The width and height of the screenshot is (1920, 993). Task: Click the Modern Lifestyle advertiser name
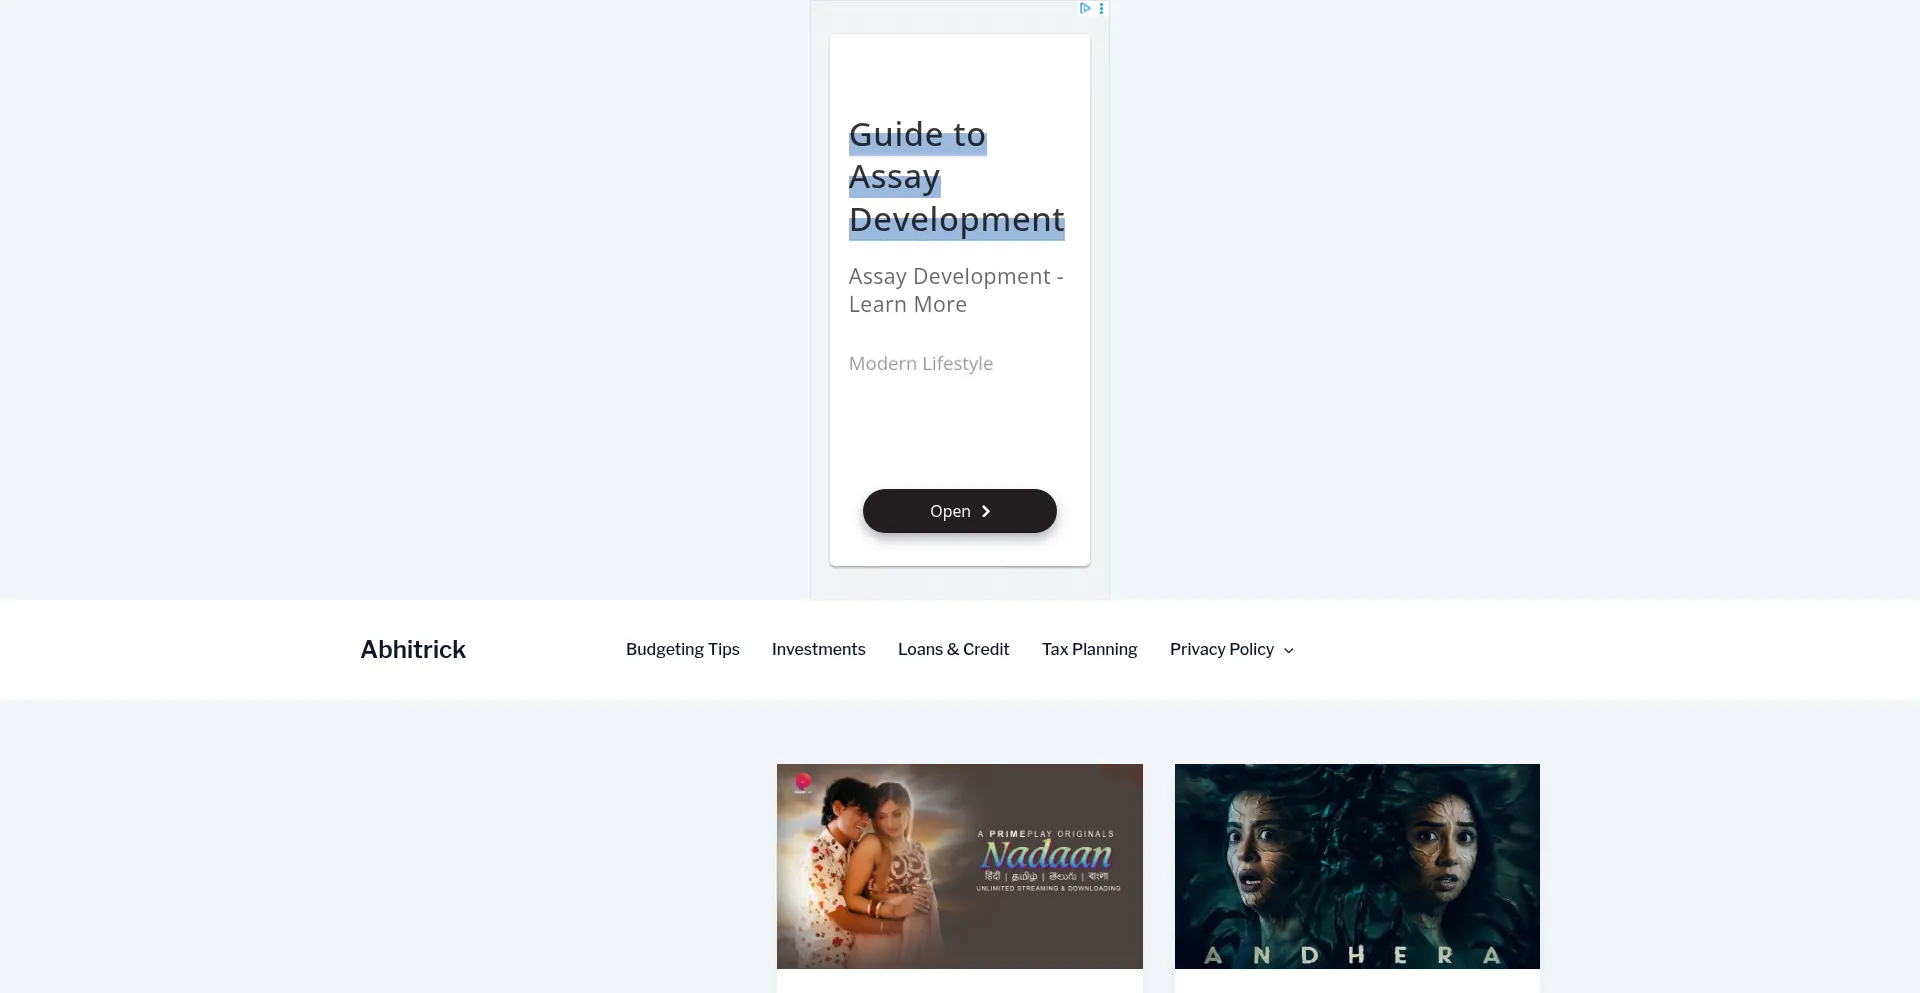point(920,363)
